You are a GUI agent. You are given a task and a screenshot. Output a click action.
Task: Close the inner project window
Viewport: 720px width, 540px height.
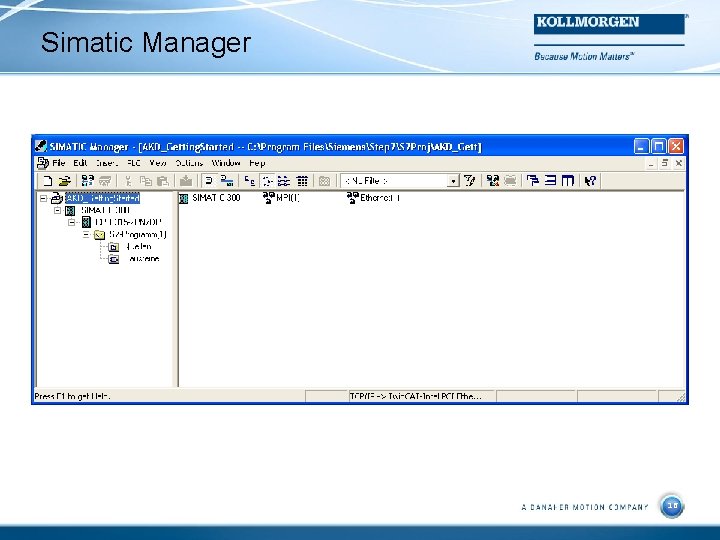click(679, 163)
